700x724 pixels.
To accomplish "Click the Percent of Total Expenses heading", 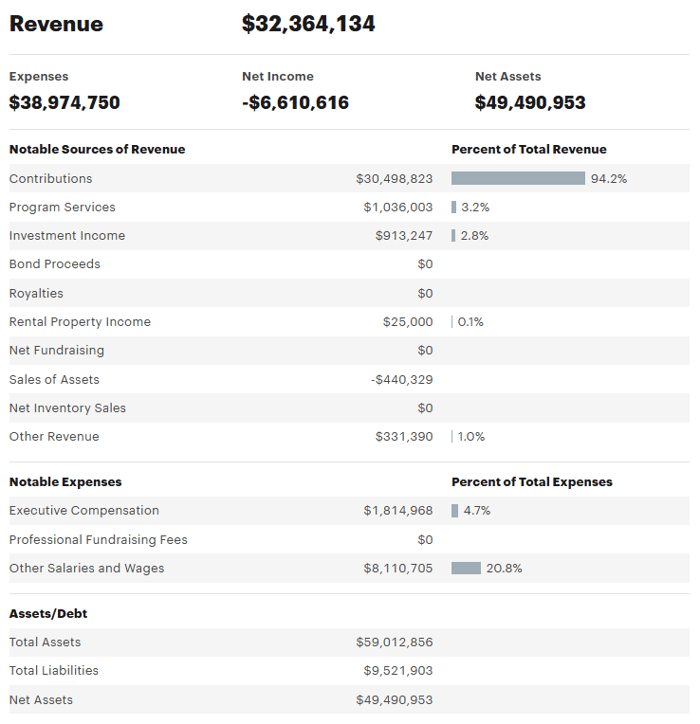I will pyautogui.click(x=532, y=482).
